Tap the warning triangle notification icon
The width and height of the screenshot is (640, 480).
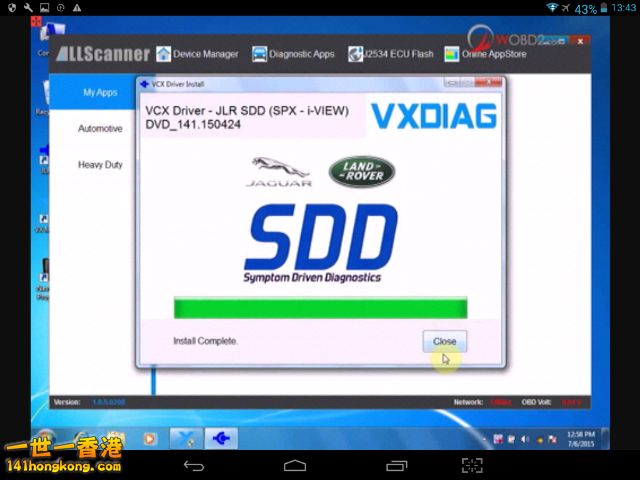[x=77, y=8]
